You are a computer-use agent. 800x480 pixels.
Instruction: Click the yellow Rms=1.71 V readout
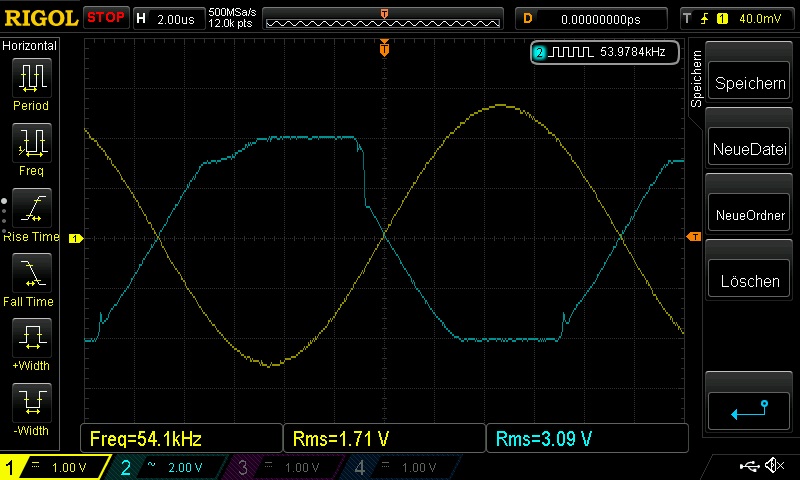click(x=384, y=439)
